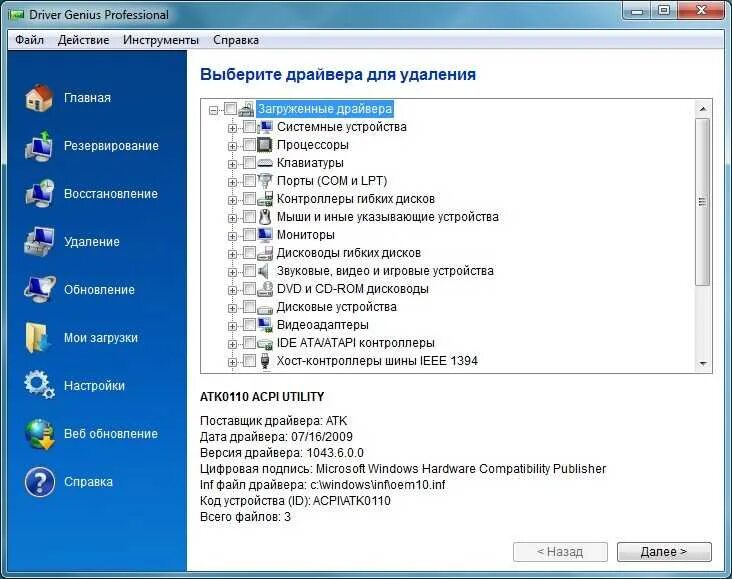Click the Мониторы monitor icon
The height and width of the screenshot is (579, 732).
click(x=265, y=235)
